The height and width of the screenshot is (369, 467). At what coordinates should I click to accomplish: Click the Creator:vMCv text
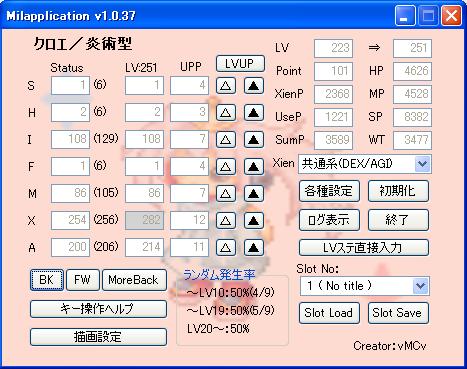(390, 346)
